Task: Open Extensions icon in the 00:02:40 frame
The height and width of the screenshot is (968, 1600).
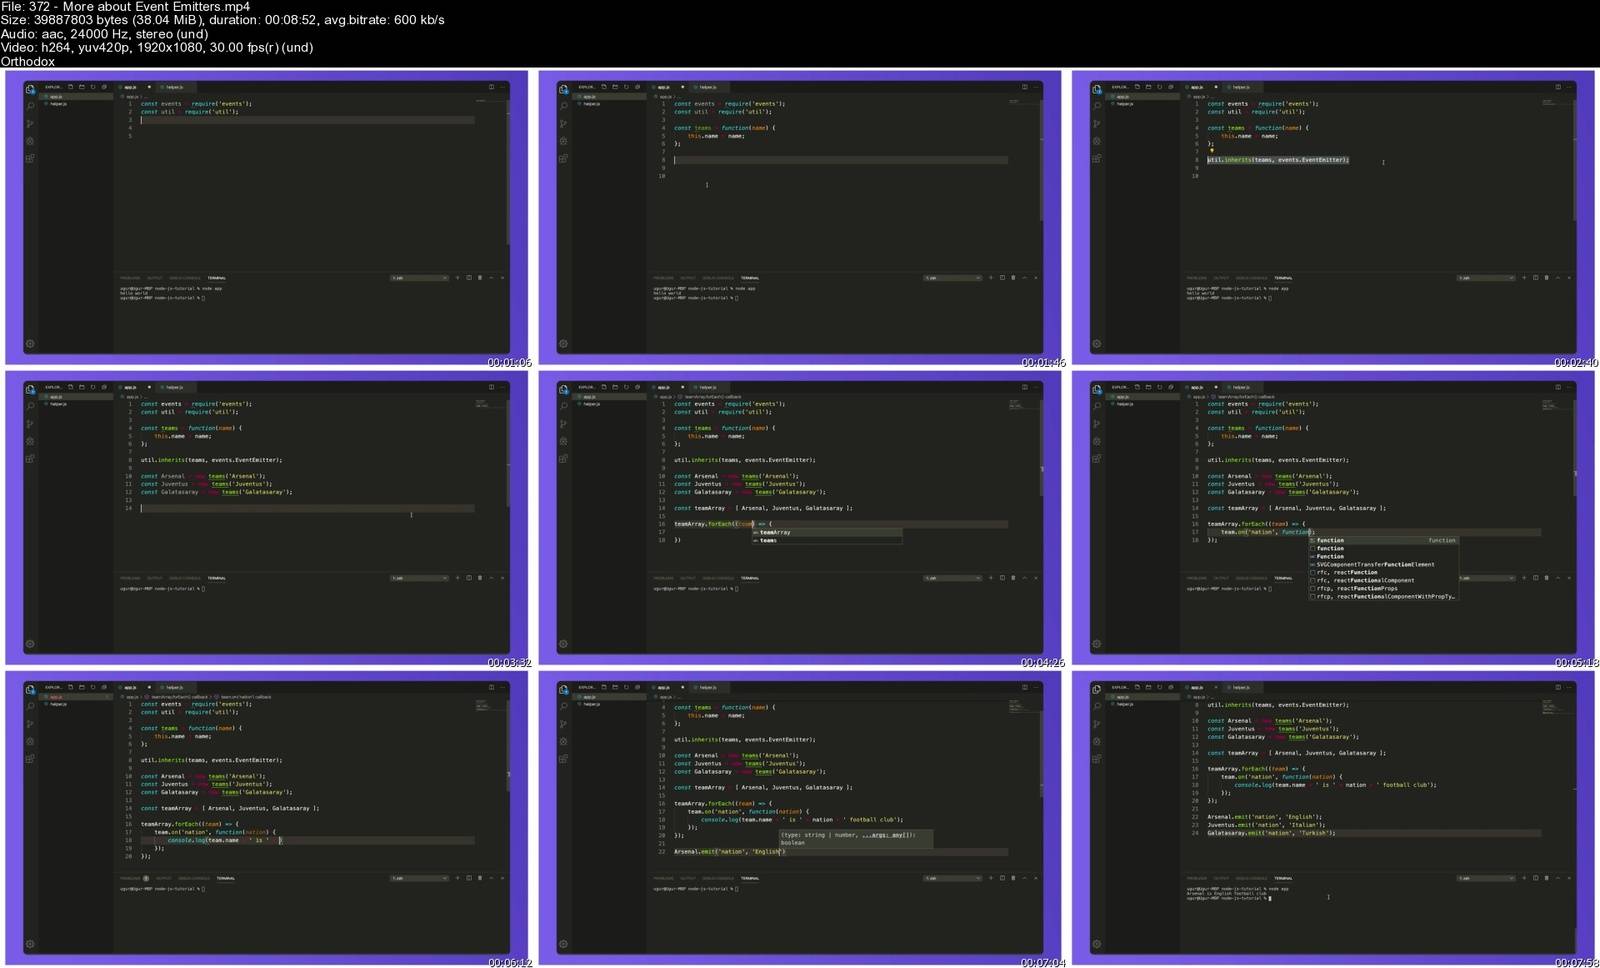Action: pyautogui.click(x=1097, y=158)
